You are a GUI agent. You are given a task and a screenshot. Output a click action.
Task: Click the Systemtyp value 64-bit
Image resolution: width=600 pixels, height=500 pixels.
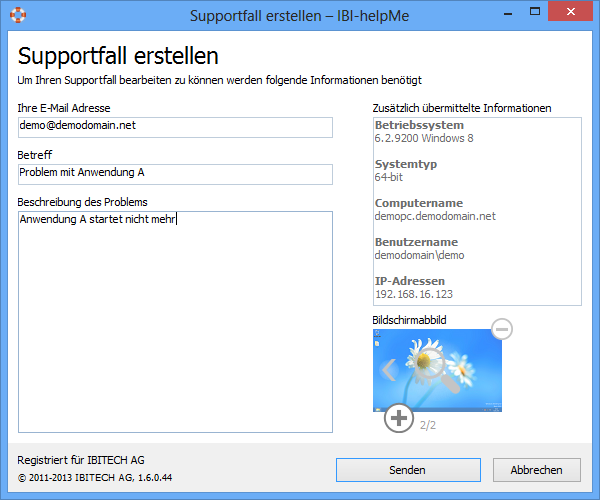click(x=388, y=177)
